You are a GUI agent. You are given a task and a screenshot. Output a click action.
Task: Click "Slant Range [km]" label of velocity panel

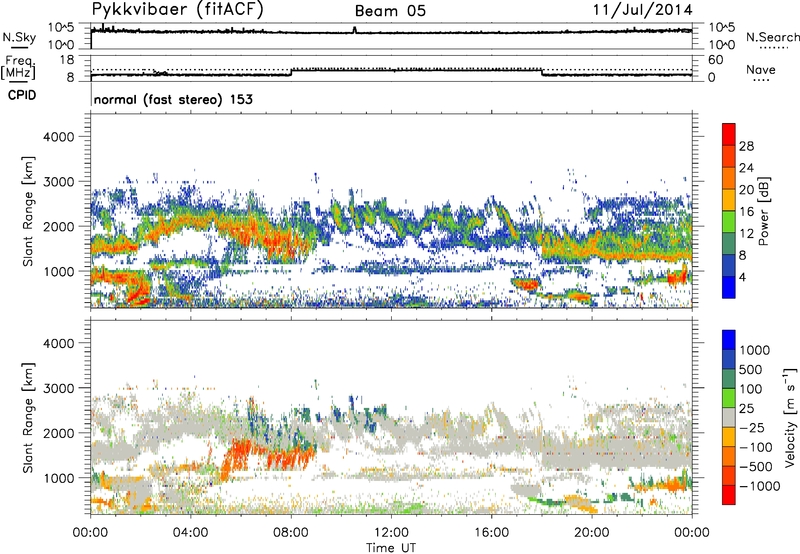point(28,418)
